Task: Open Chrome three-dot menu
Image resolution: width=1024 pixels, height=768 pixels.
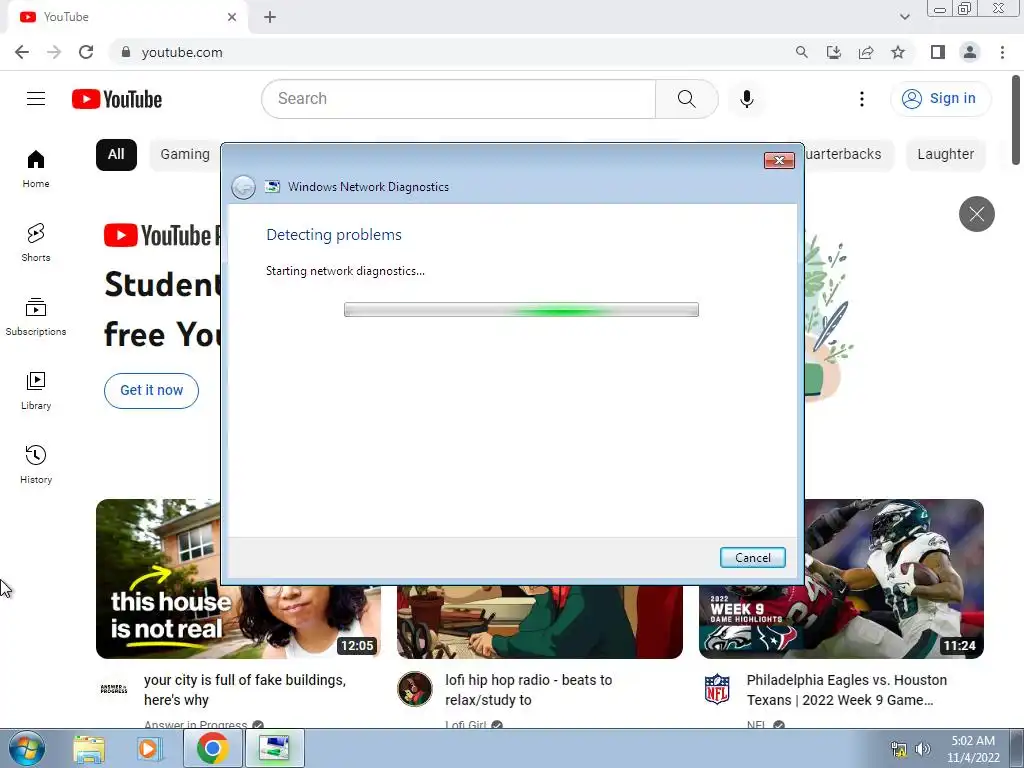Action: click(x=1002, y=52)
